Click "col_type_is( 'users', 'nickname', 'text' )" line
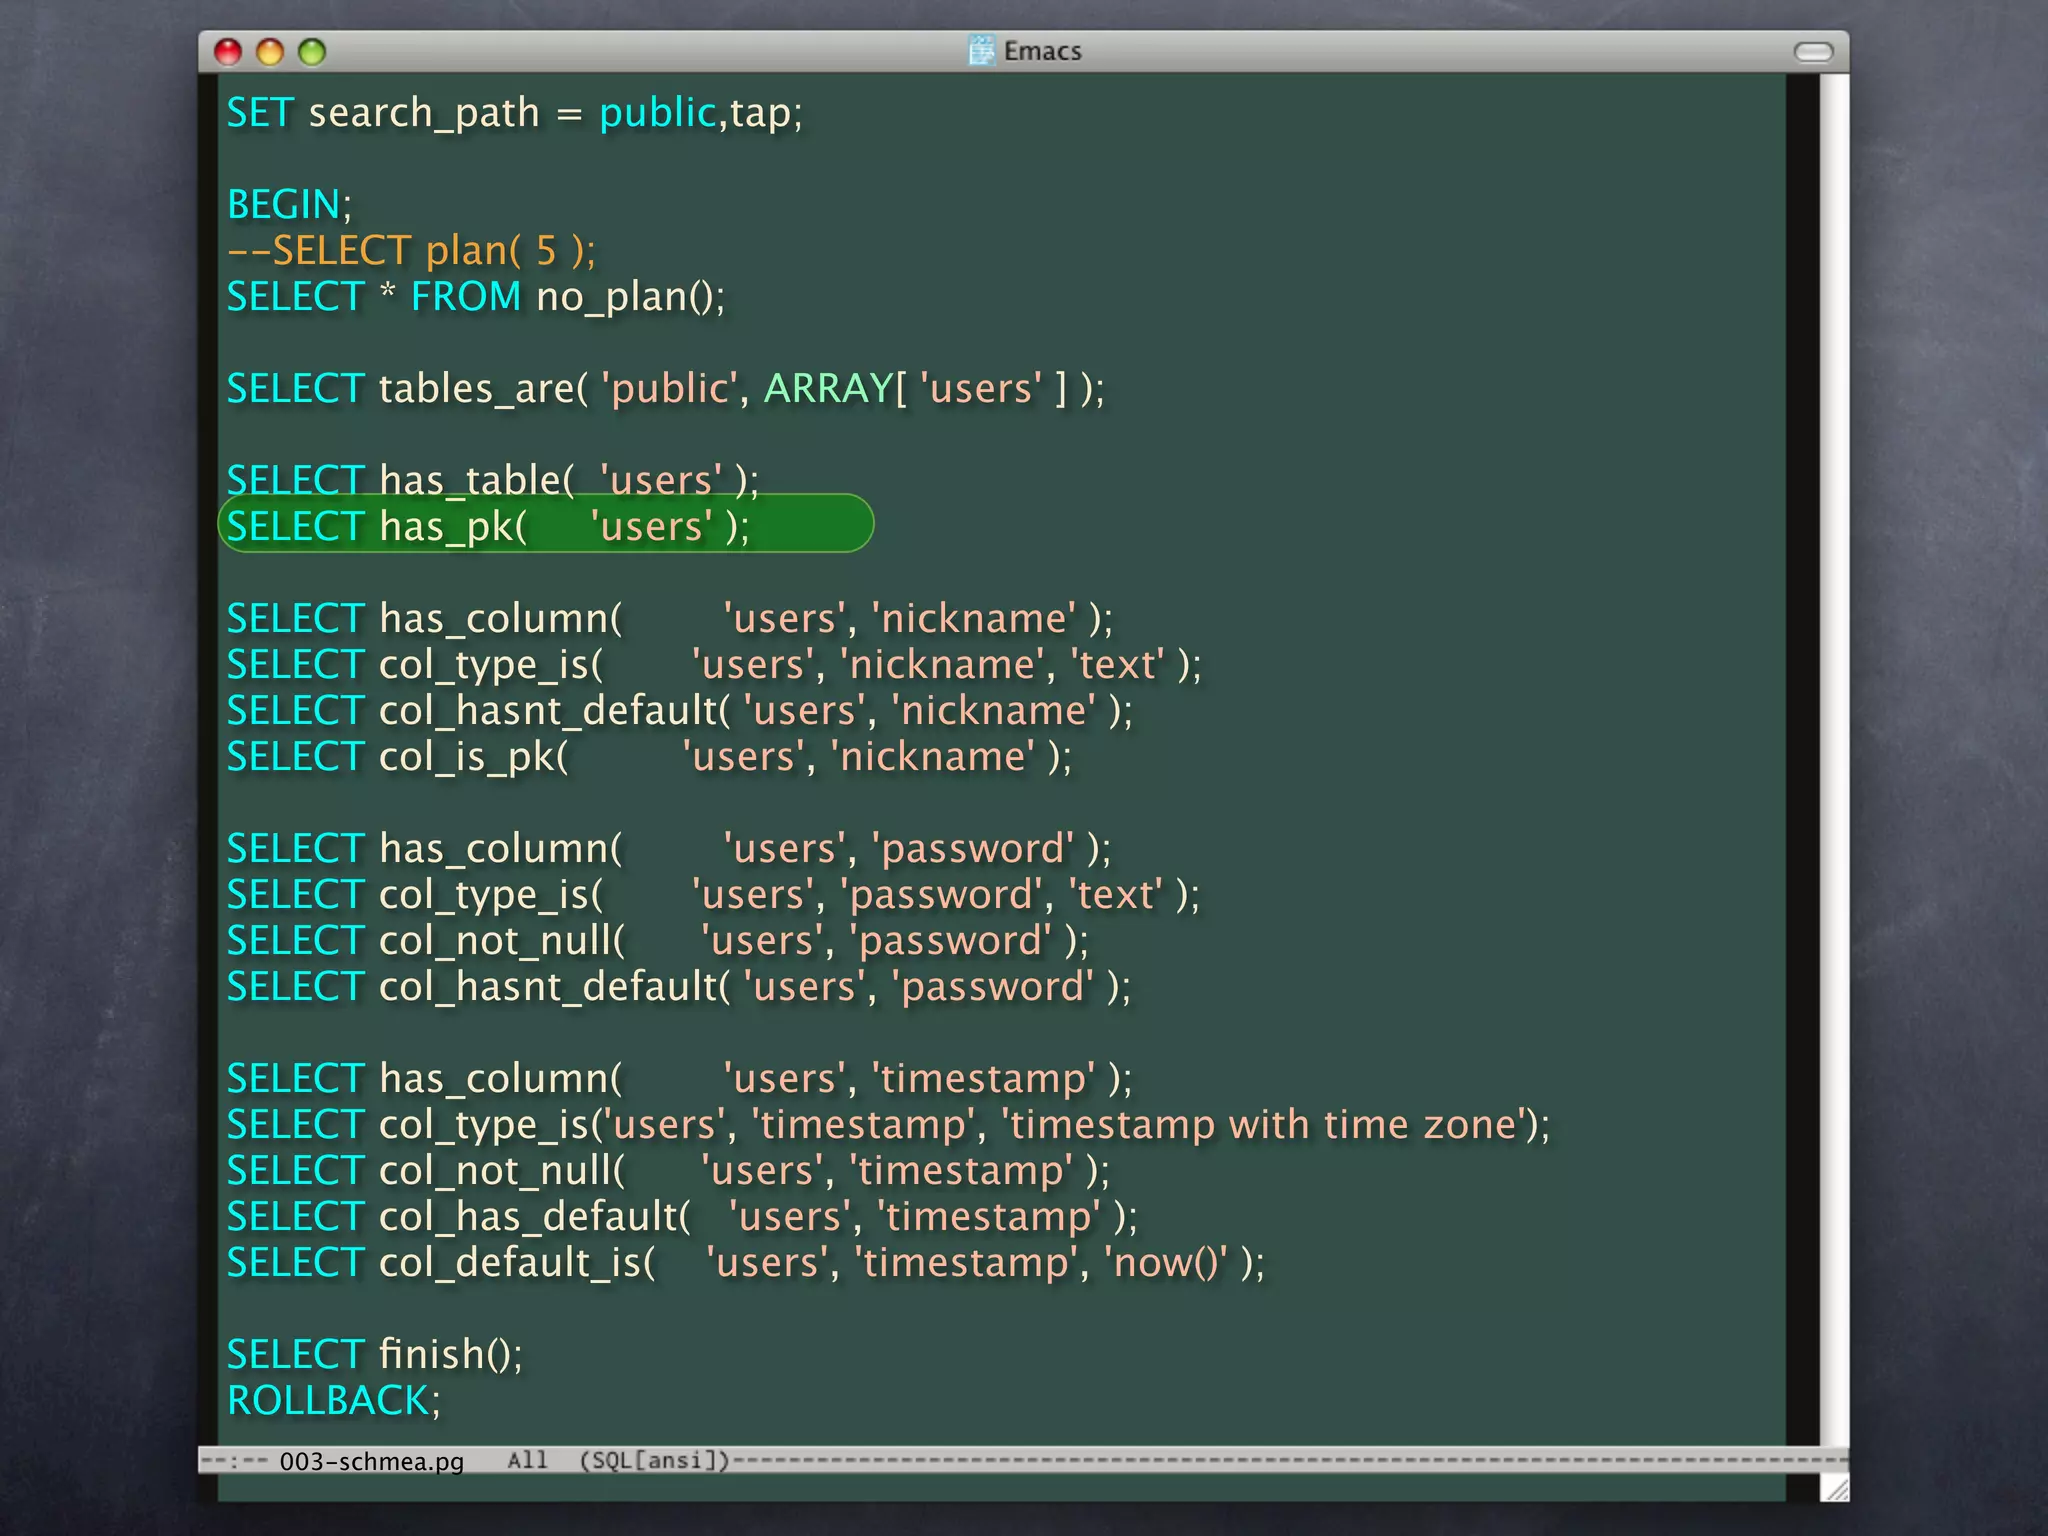2048x1536 pixels. pyautogui.click(x=714, y=665)
